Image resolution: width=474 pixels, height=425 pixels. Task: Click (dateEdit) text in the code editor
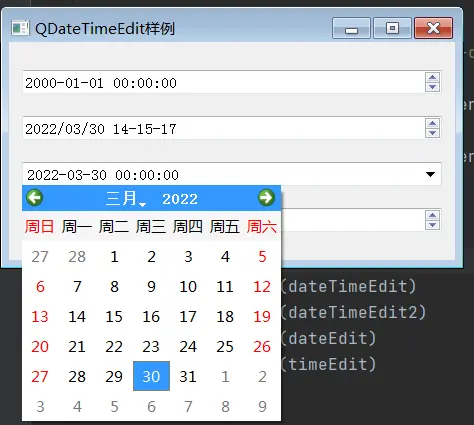(x=329, y=338)
